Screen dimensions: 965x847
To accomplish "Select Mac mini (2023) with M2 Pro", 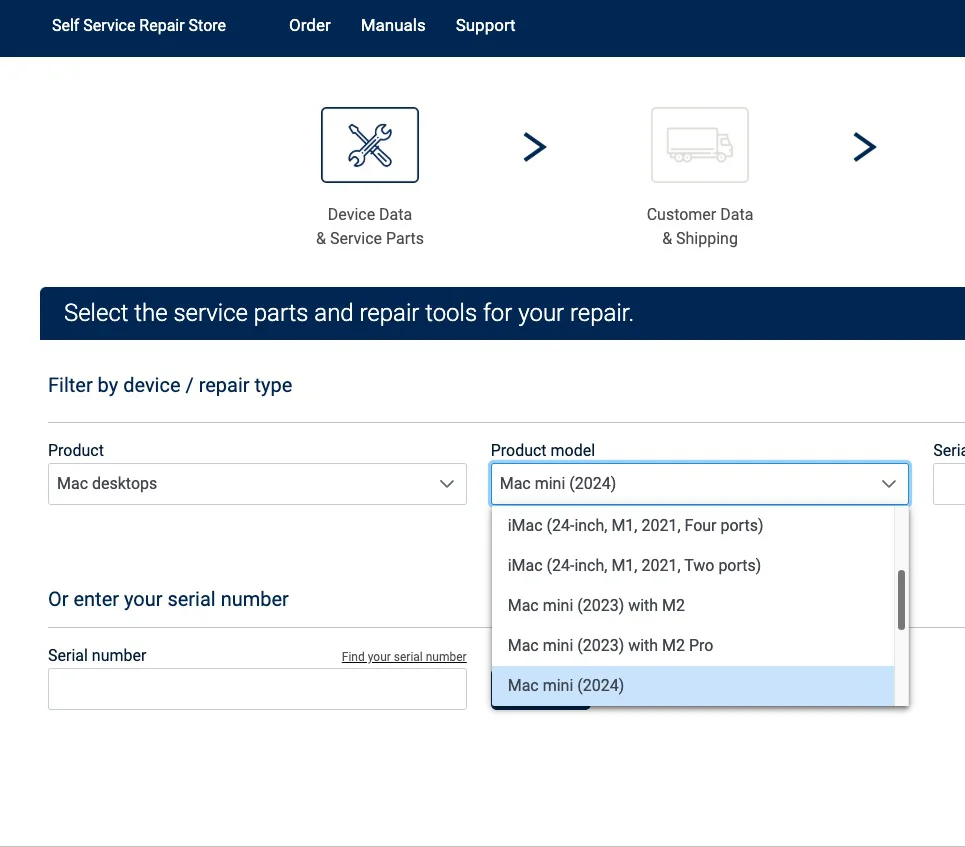I will pyautogui.click(x=693, y=645).
